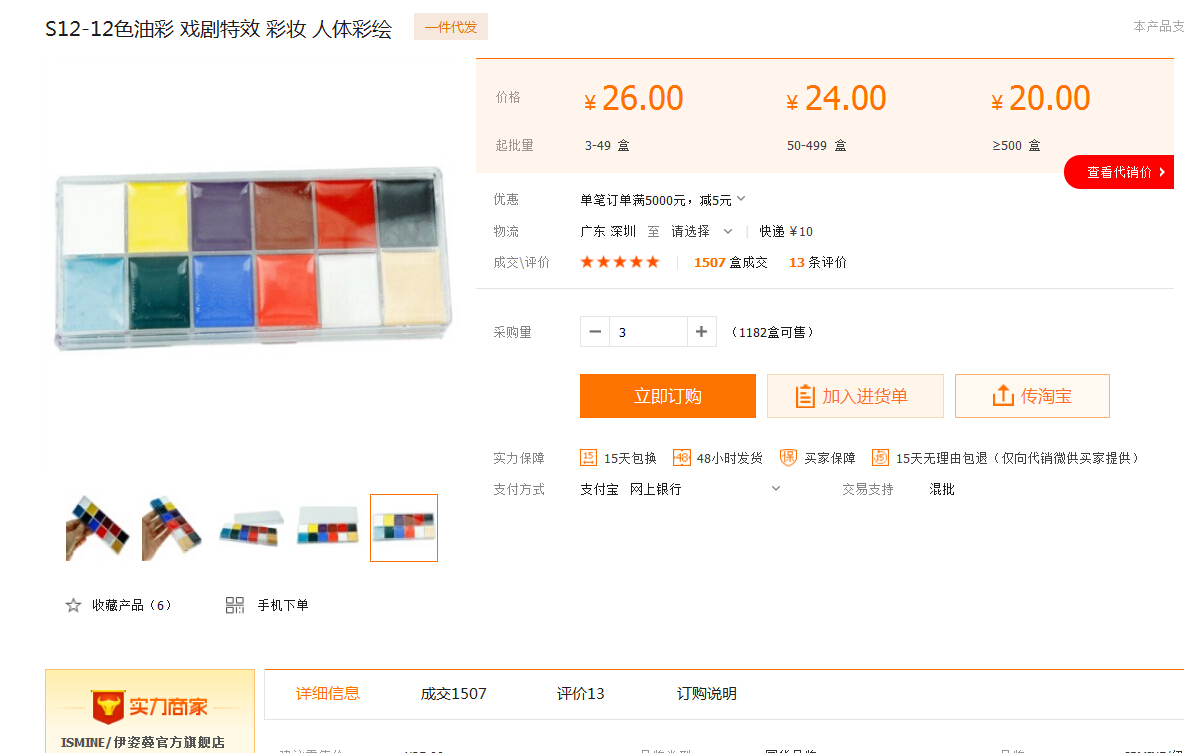Click the 加入进货单 button
This screenshot has width=1184, height=753.
point(855,396)
